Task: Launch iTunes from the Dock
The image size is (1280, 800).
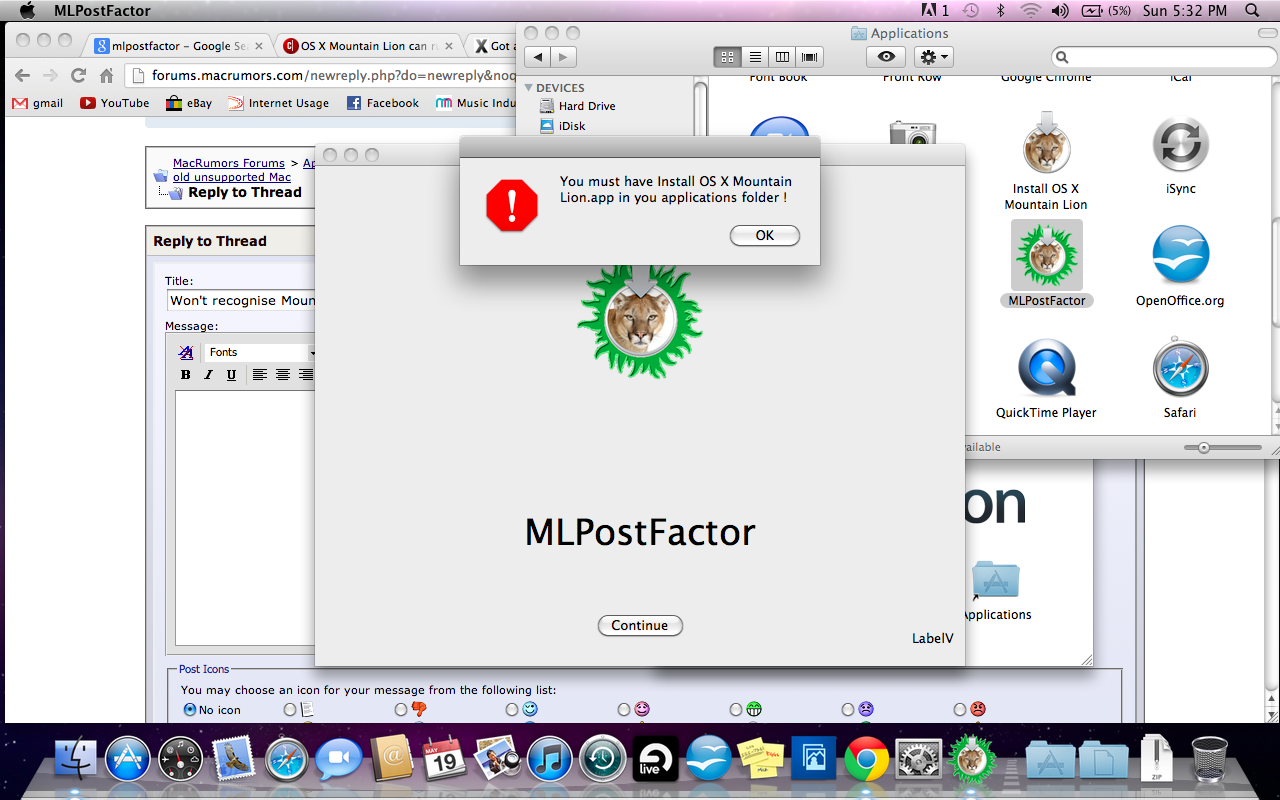Action: tap(549, 759)
